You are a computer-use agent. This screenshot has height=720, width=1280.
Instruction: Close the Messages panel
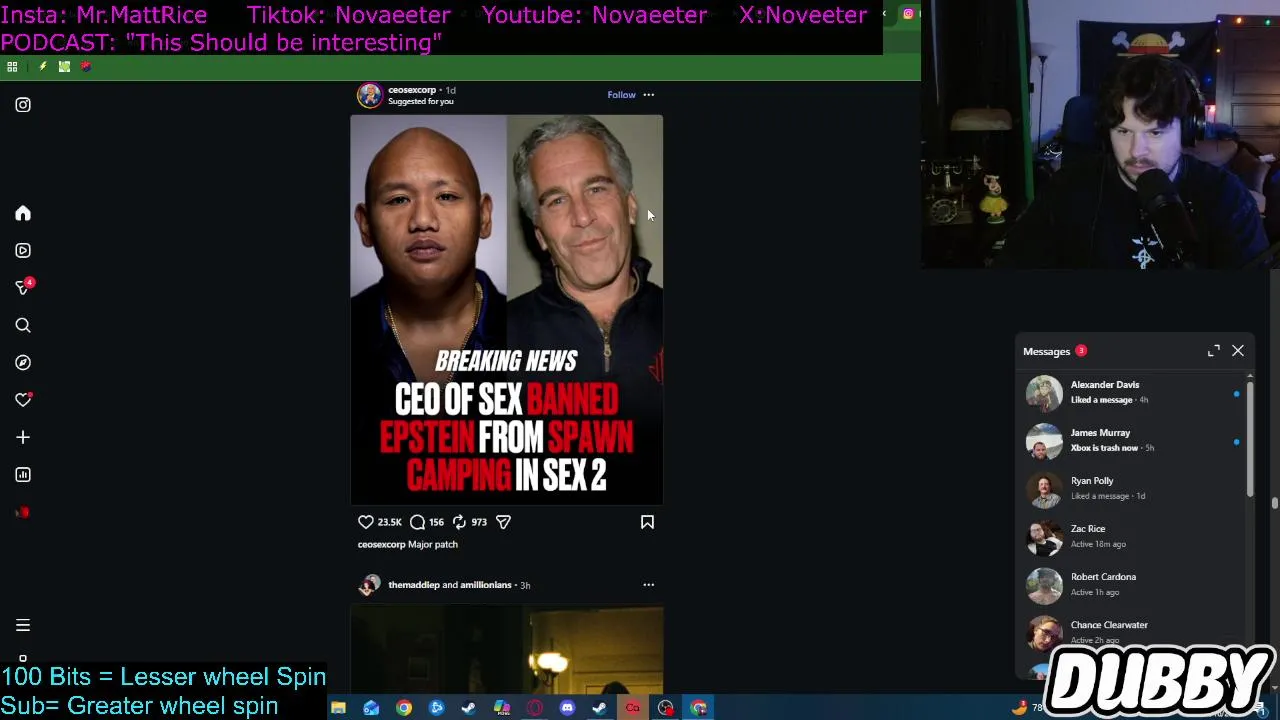[x=1238, y=351]
